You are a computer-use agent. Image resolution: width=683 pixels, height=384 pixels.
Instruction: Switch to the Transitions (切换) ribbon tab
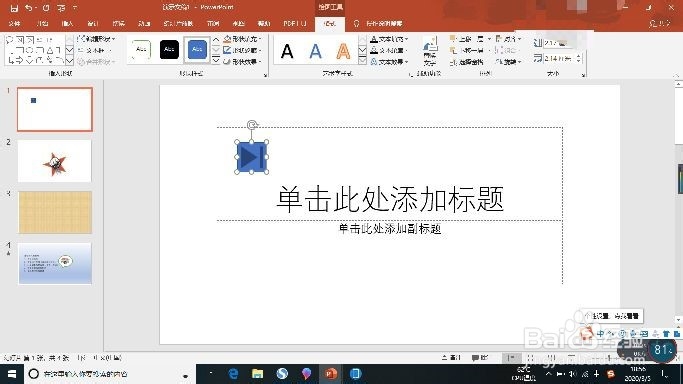(118, 24)
